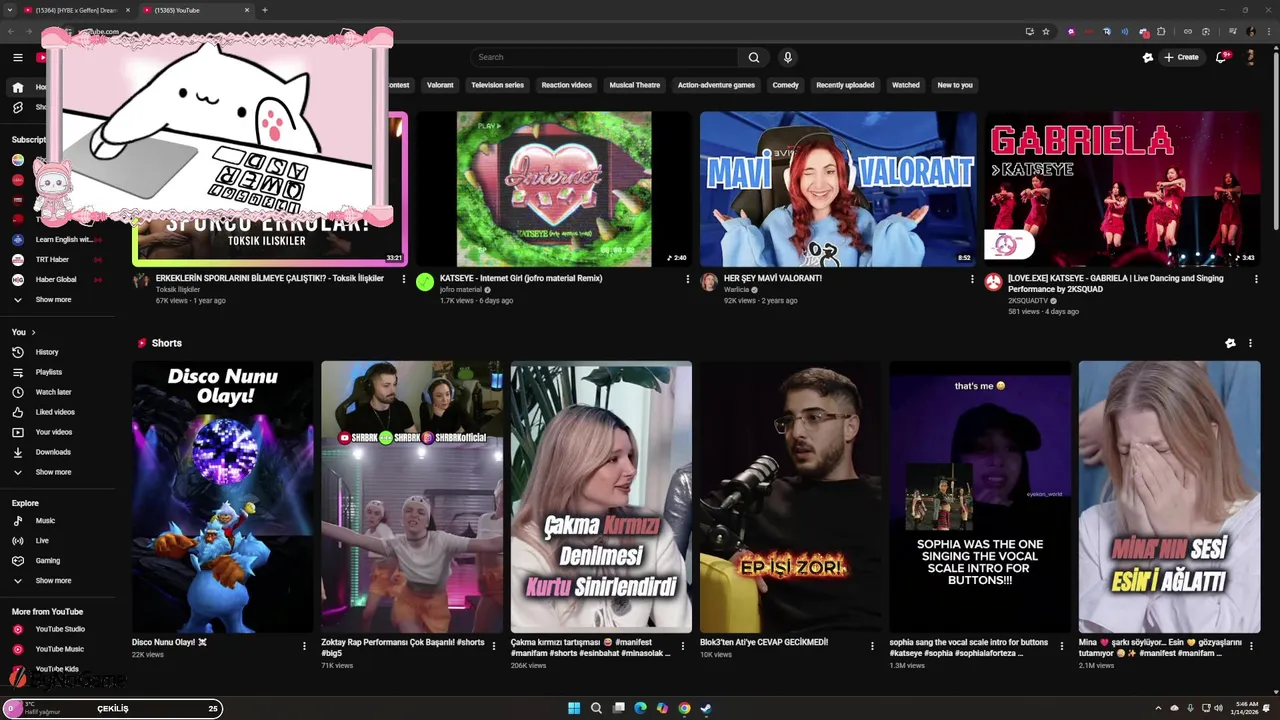
Task: Open the notifications bell
Action: pyautogui.click(x=1221, y=57)
